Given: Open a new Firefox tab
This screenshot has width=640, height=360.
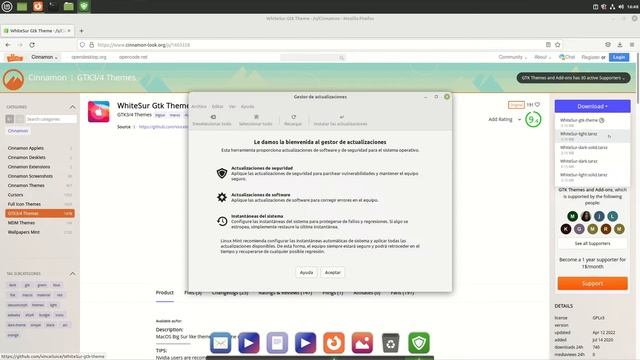Looking at the screenshot, I should (x=81, y=31).
